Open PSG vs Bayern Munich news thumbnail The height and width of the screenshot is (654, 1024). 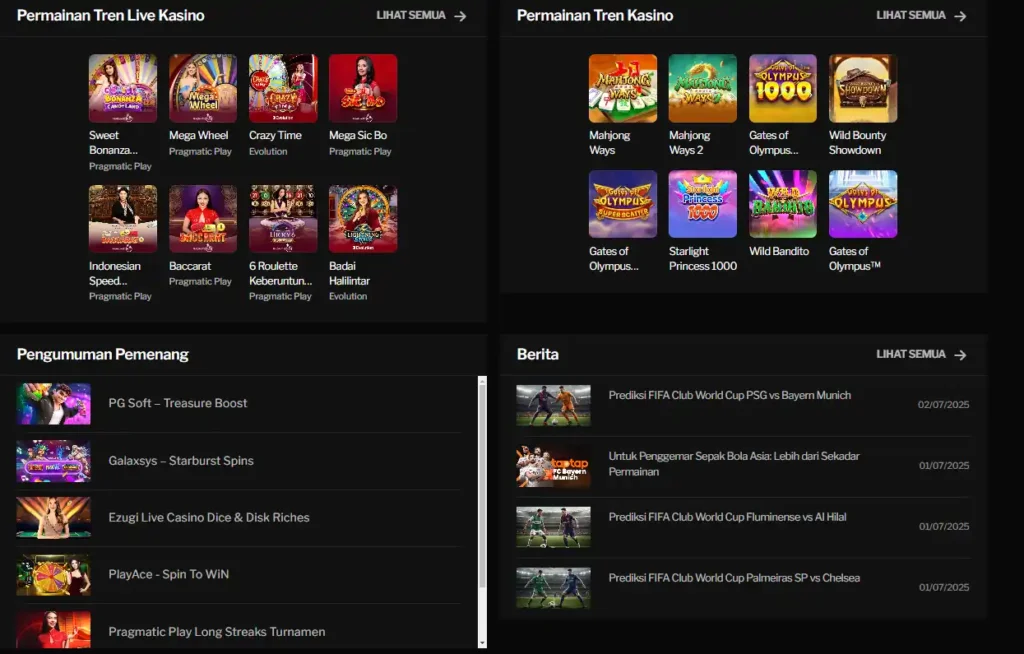tap(553, 405)
